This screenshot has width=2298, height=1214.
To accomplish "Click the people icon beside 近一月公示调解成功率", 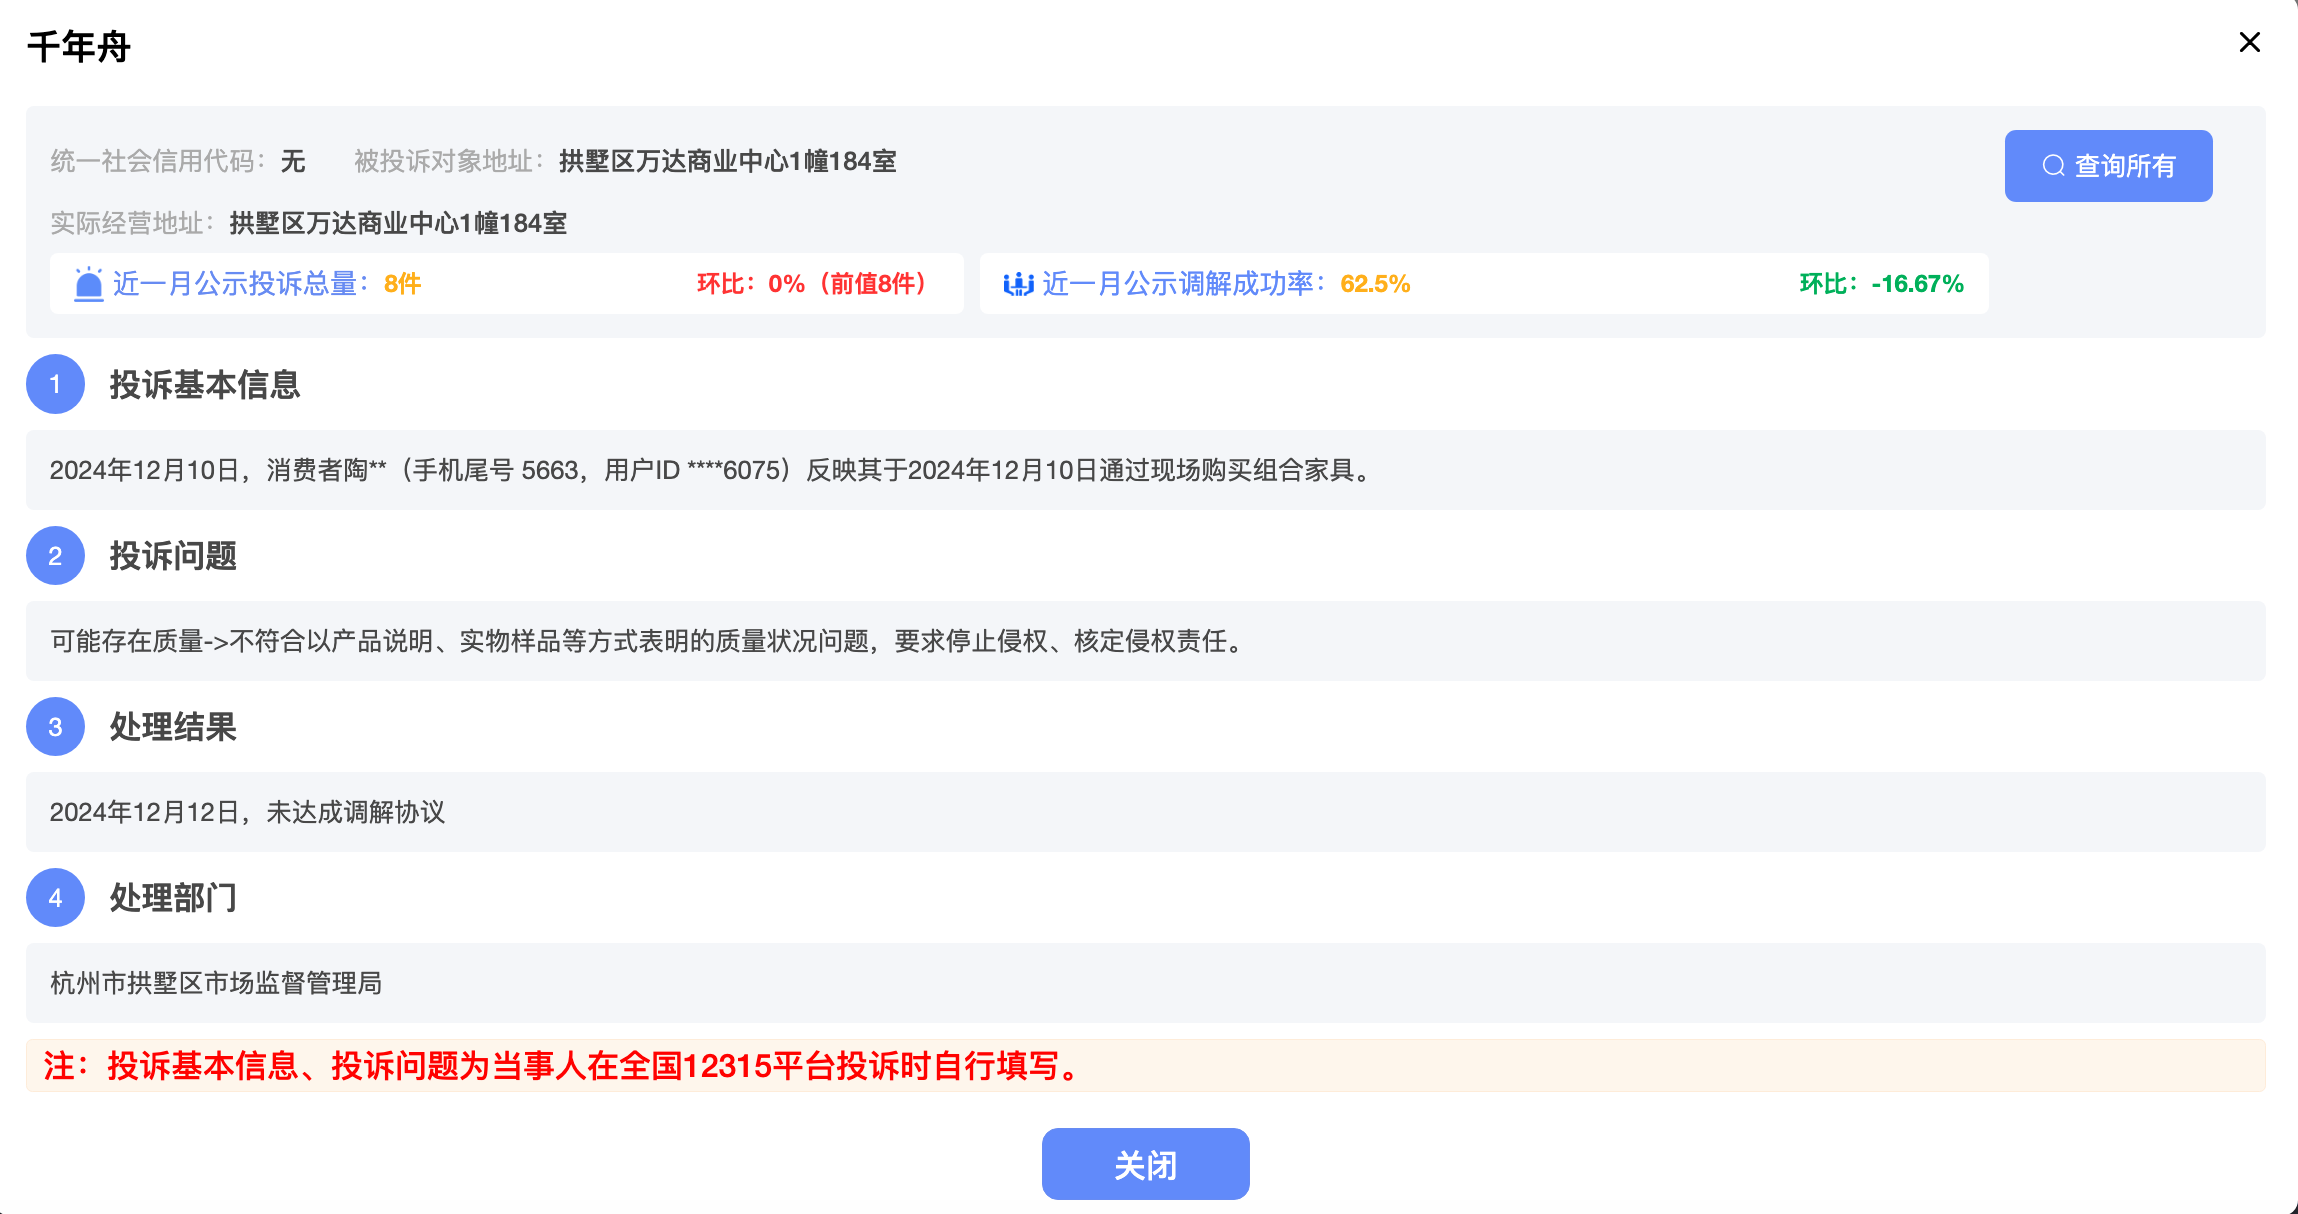I will (1018, 284).
